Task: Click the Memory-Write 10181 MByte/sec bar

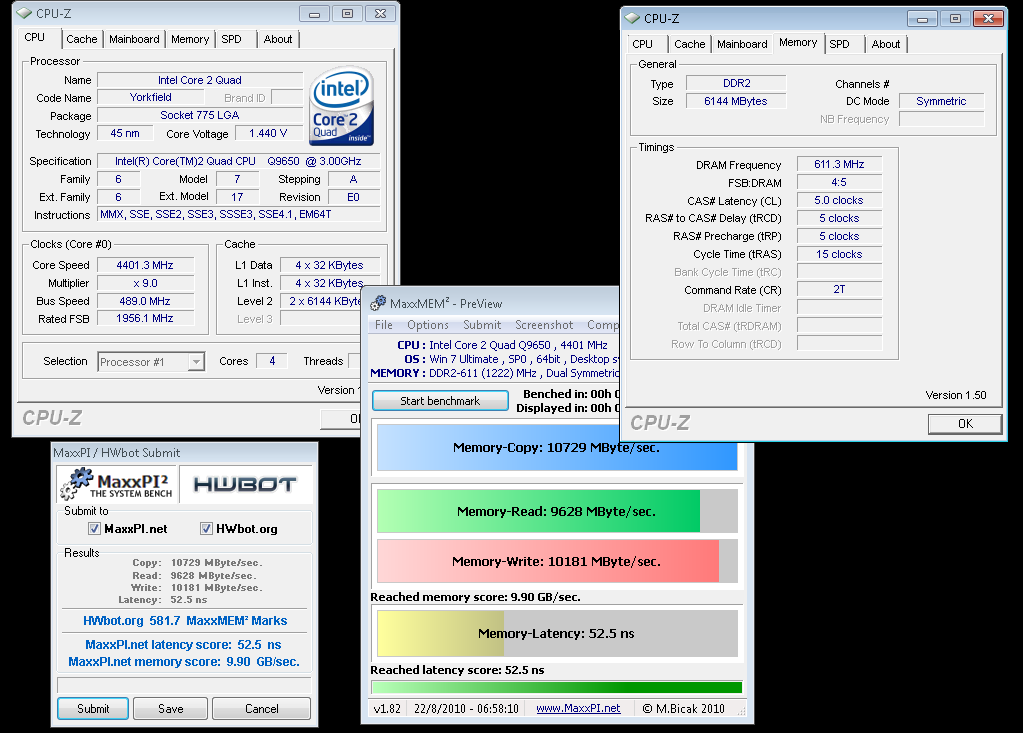Action: pos(557,561)
